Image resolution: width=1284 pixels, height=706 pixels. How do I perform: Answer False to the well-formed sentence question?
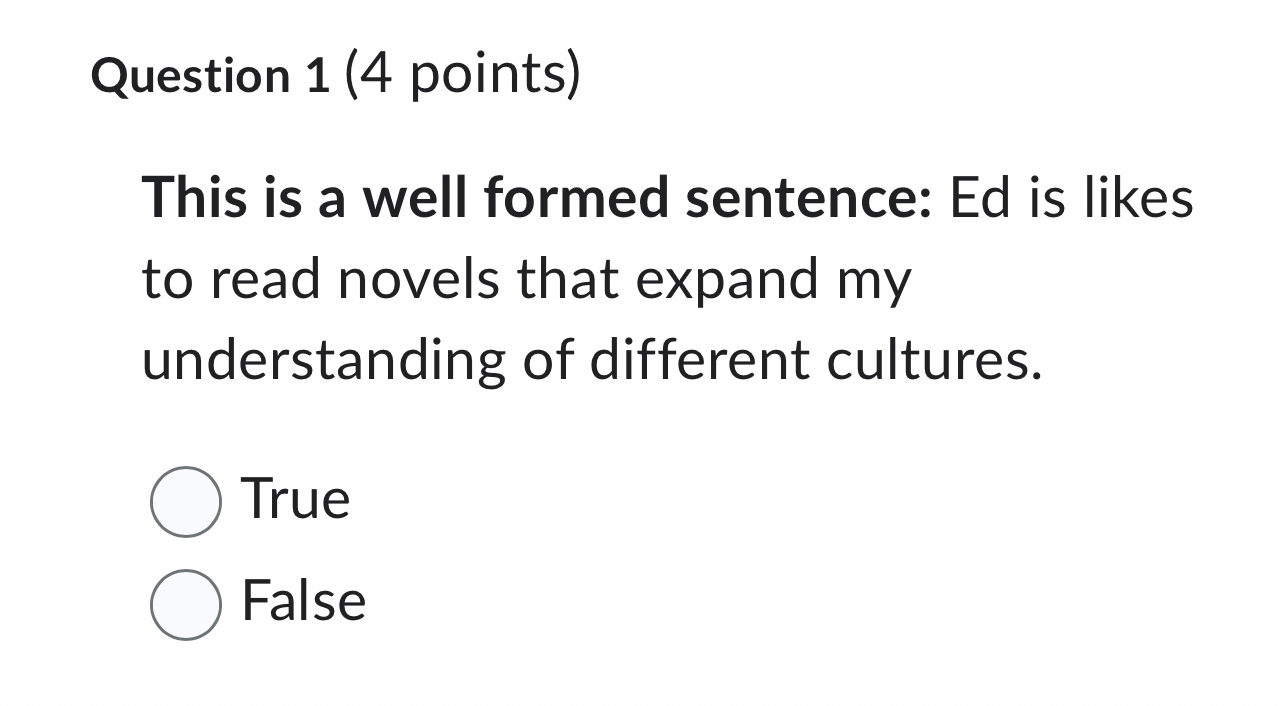click(186, 603)
